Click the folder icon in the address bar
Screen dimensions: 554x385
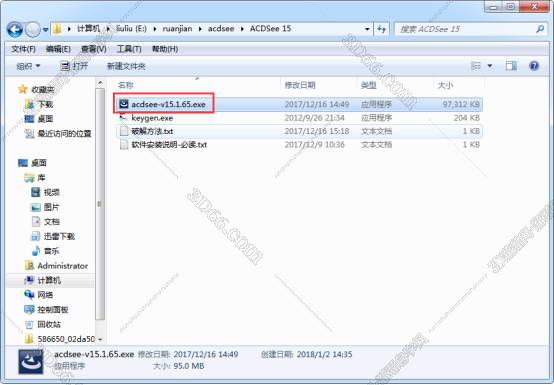click(x=57, y=29)
